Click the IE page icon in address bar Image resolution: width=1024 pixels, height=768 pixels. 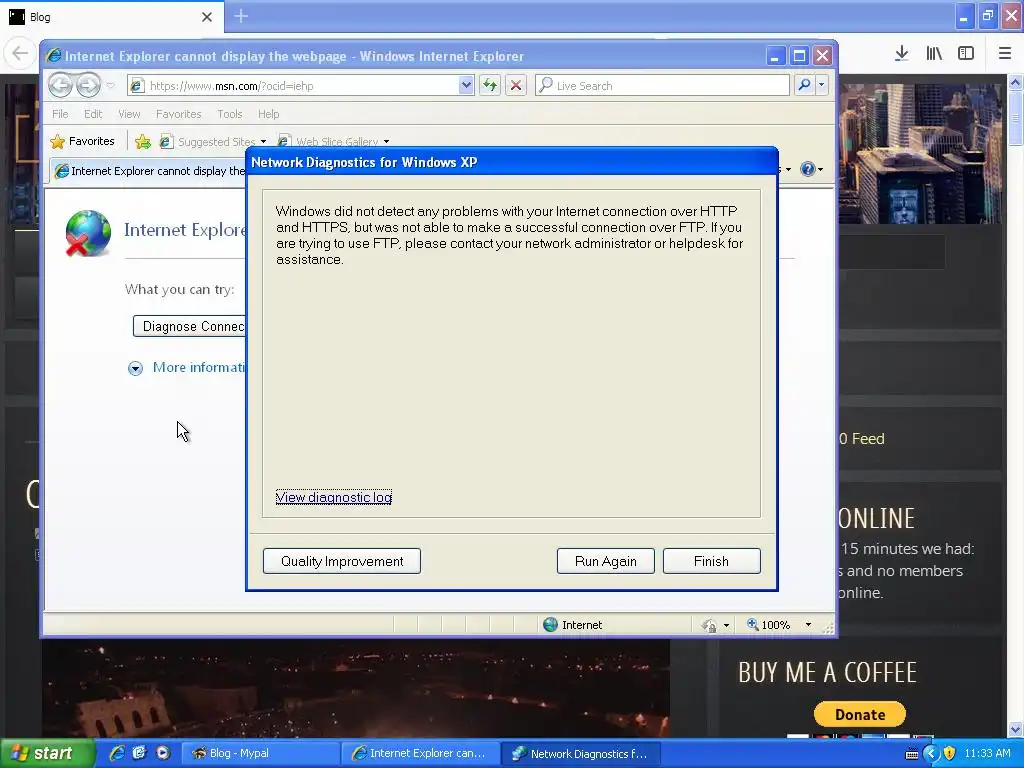(x=136, y=86)
